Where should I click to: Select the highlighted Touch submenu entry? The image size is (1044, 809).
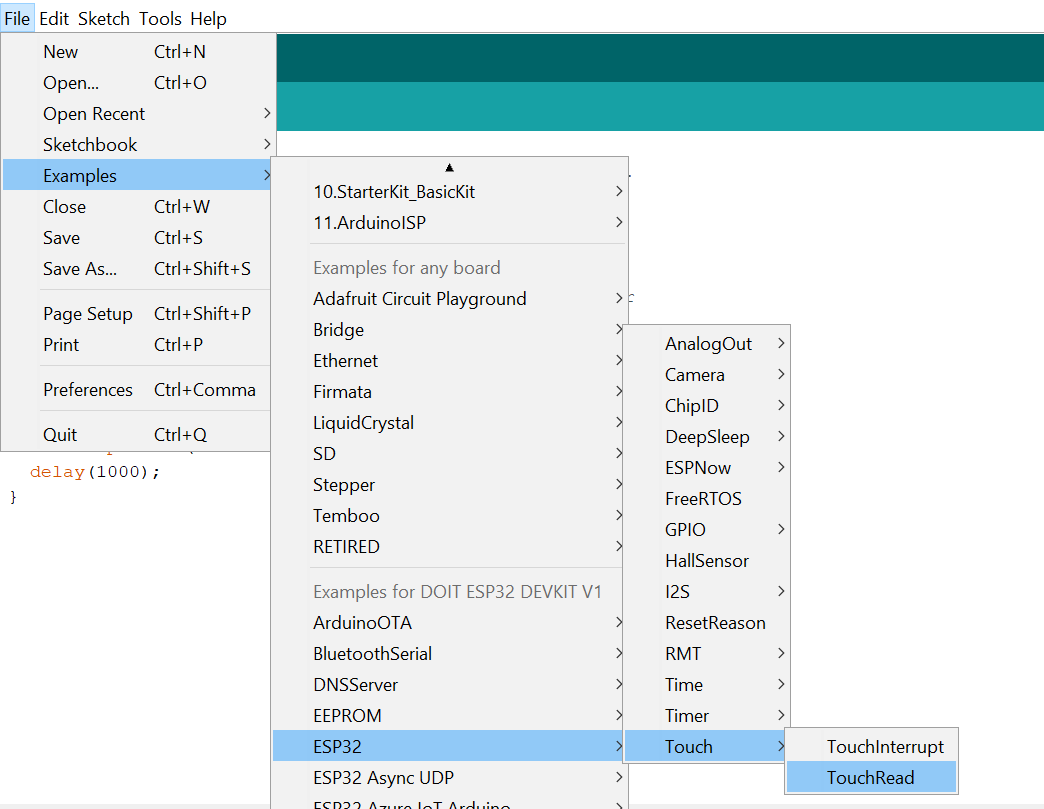[706, 746]
